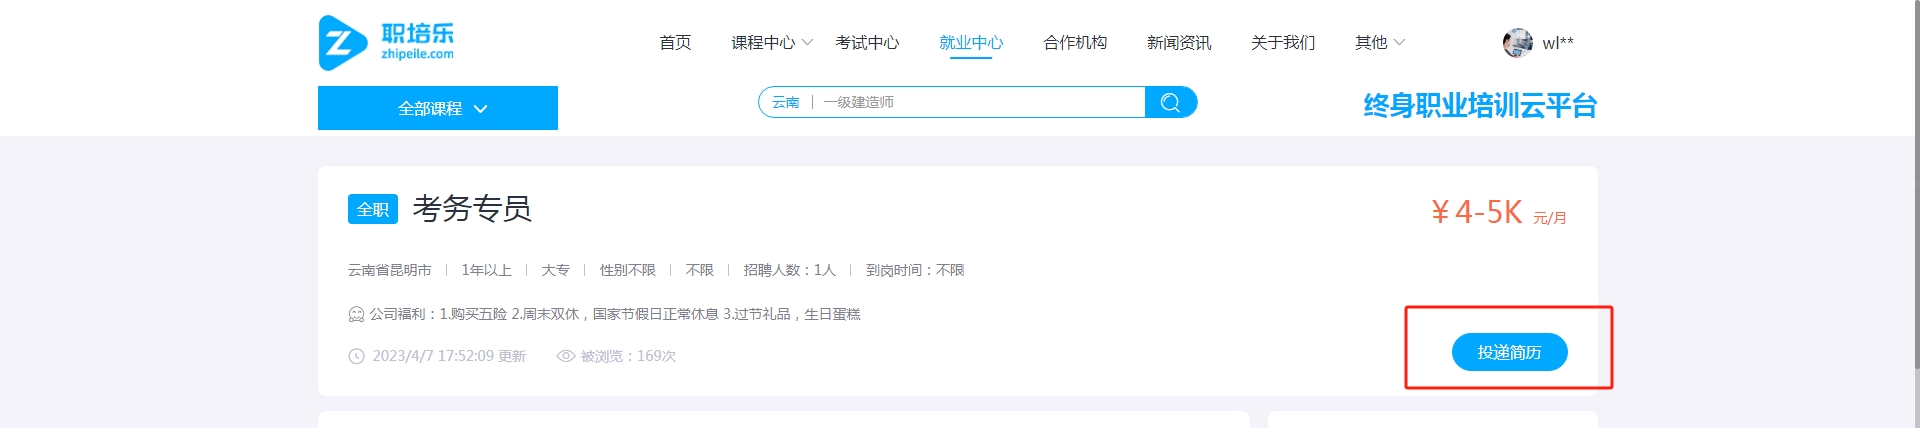Open 合作机构 page
This screenshot has width=1920, height=428.
click(1075, 43)
